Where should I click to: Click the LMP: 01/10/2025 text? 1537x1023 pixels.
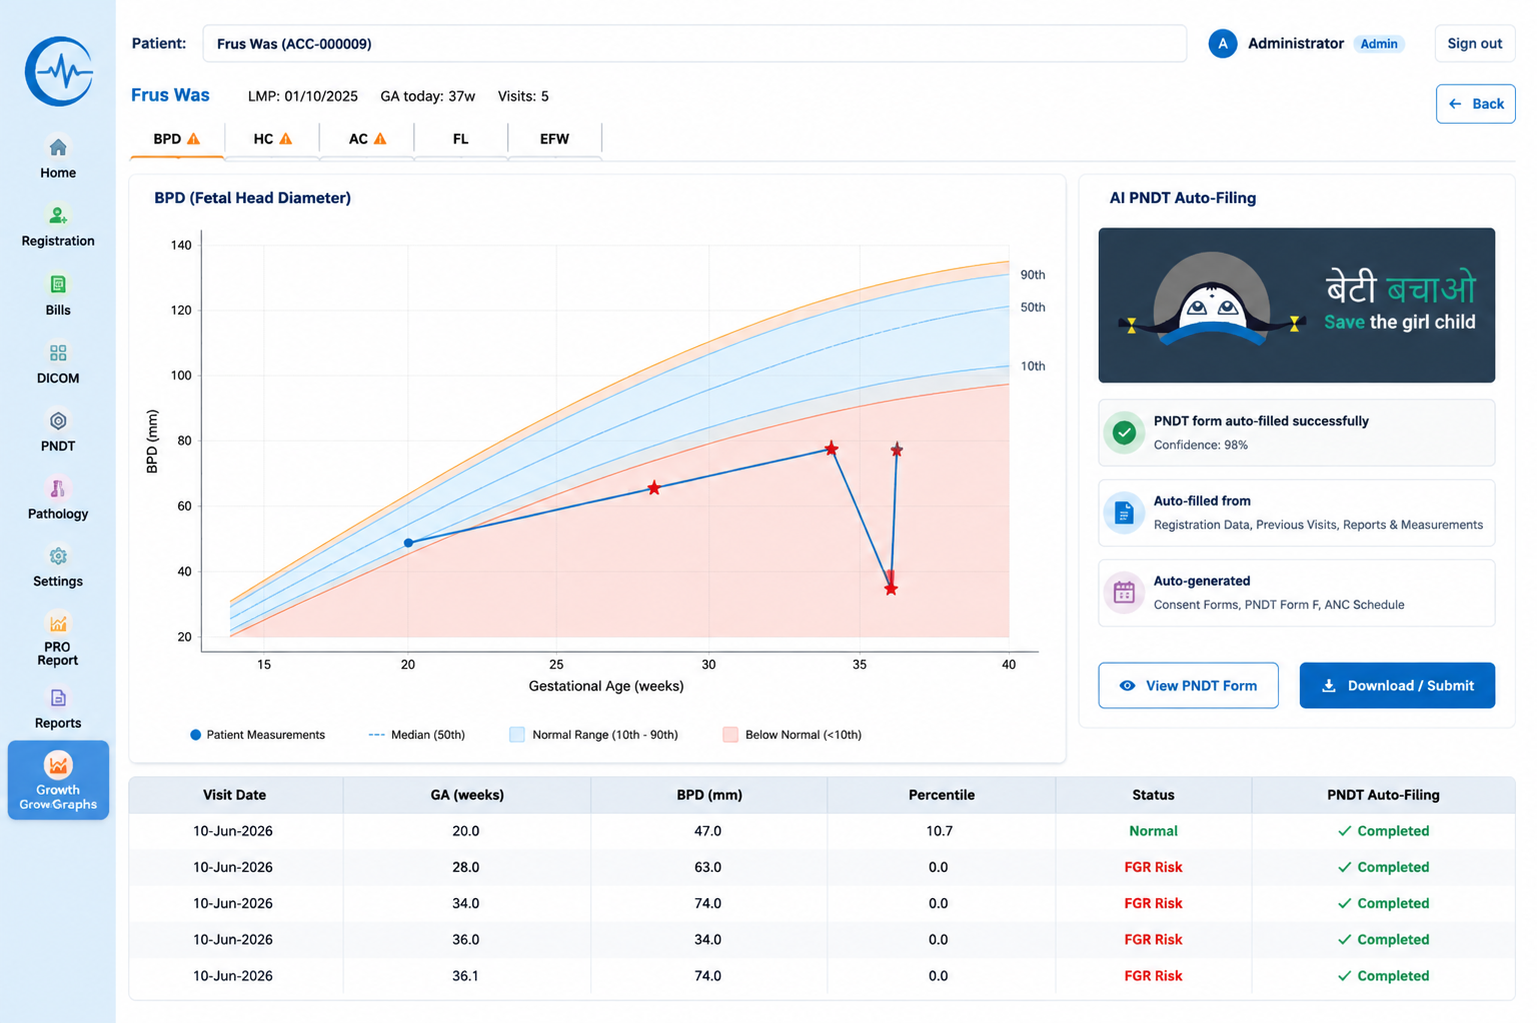[303, 96]
